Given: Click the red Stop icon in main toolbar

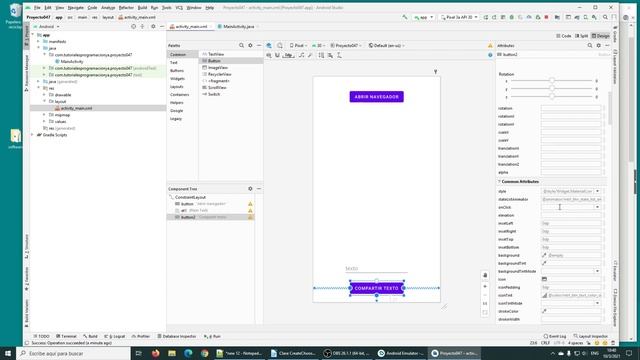Looking at the screenshot, I should [547, 17].
